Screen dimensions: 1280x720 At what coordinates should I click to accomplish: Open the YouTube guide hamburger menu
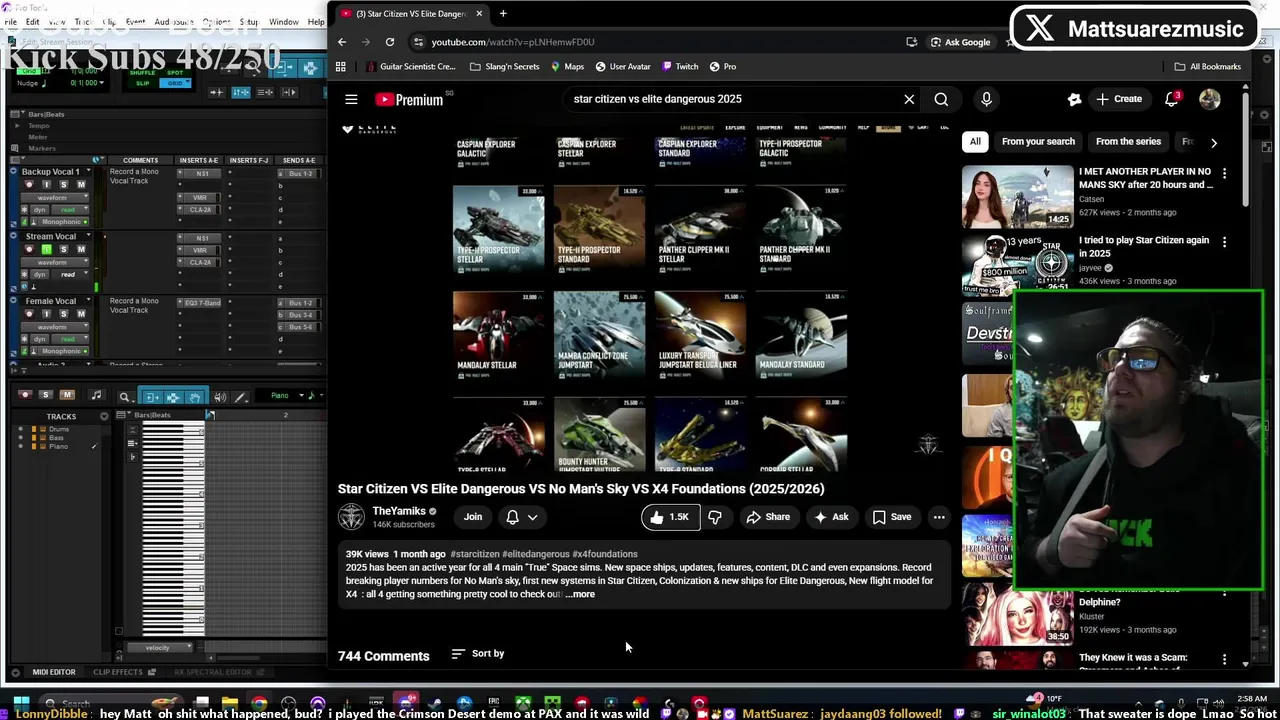(351, 99)
